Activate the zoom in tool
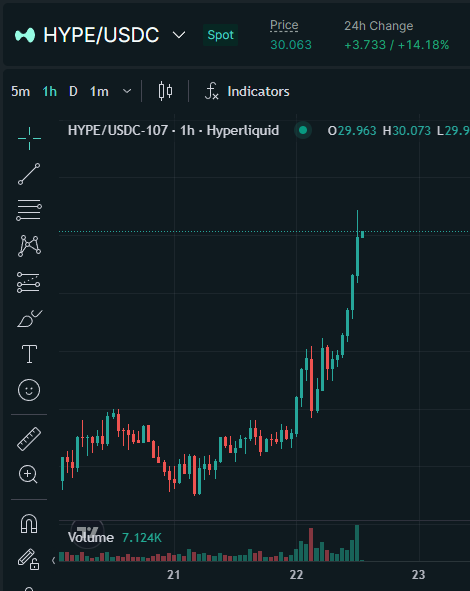Image resolution: width=470 pixels, height=591 pixels. coord(28,474)
